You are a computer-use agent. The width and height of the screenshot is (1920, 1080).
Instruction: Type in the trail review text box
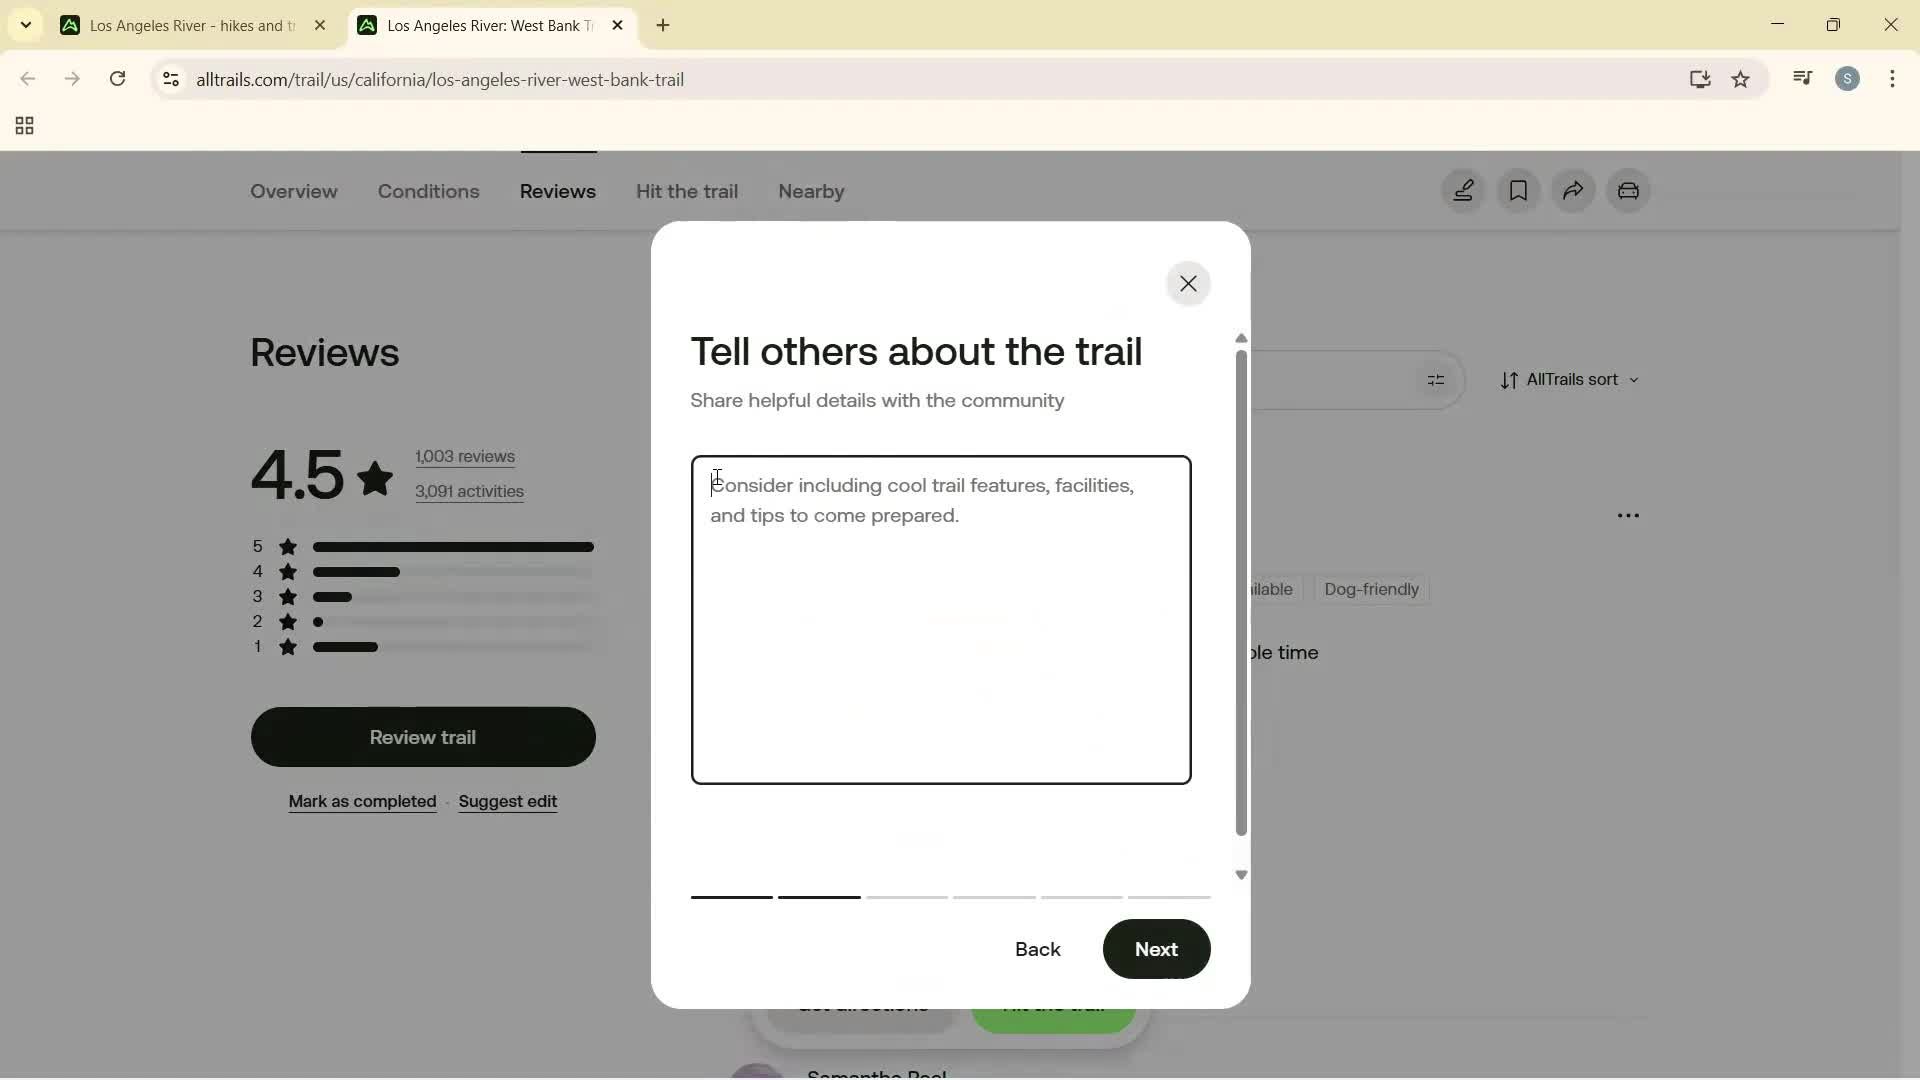tap(940, 620)
